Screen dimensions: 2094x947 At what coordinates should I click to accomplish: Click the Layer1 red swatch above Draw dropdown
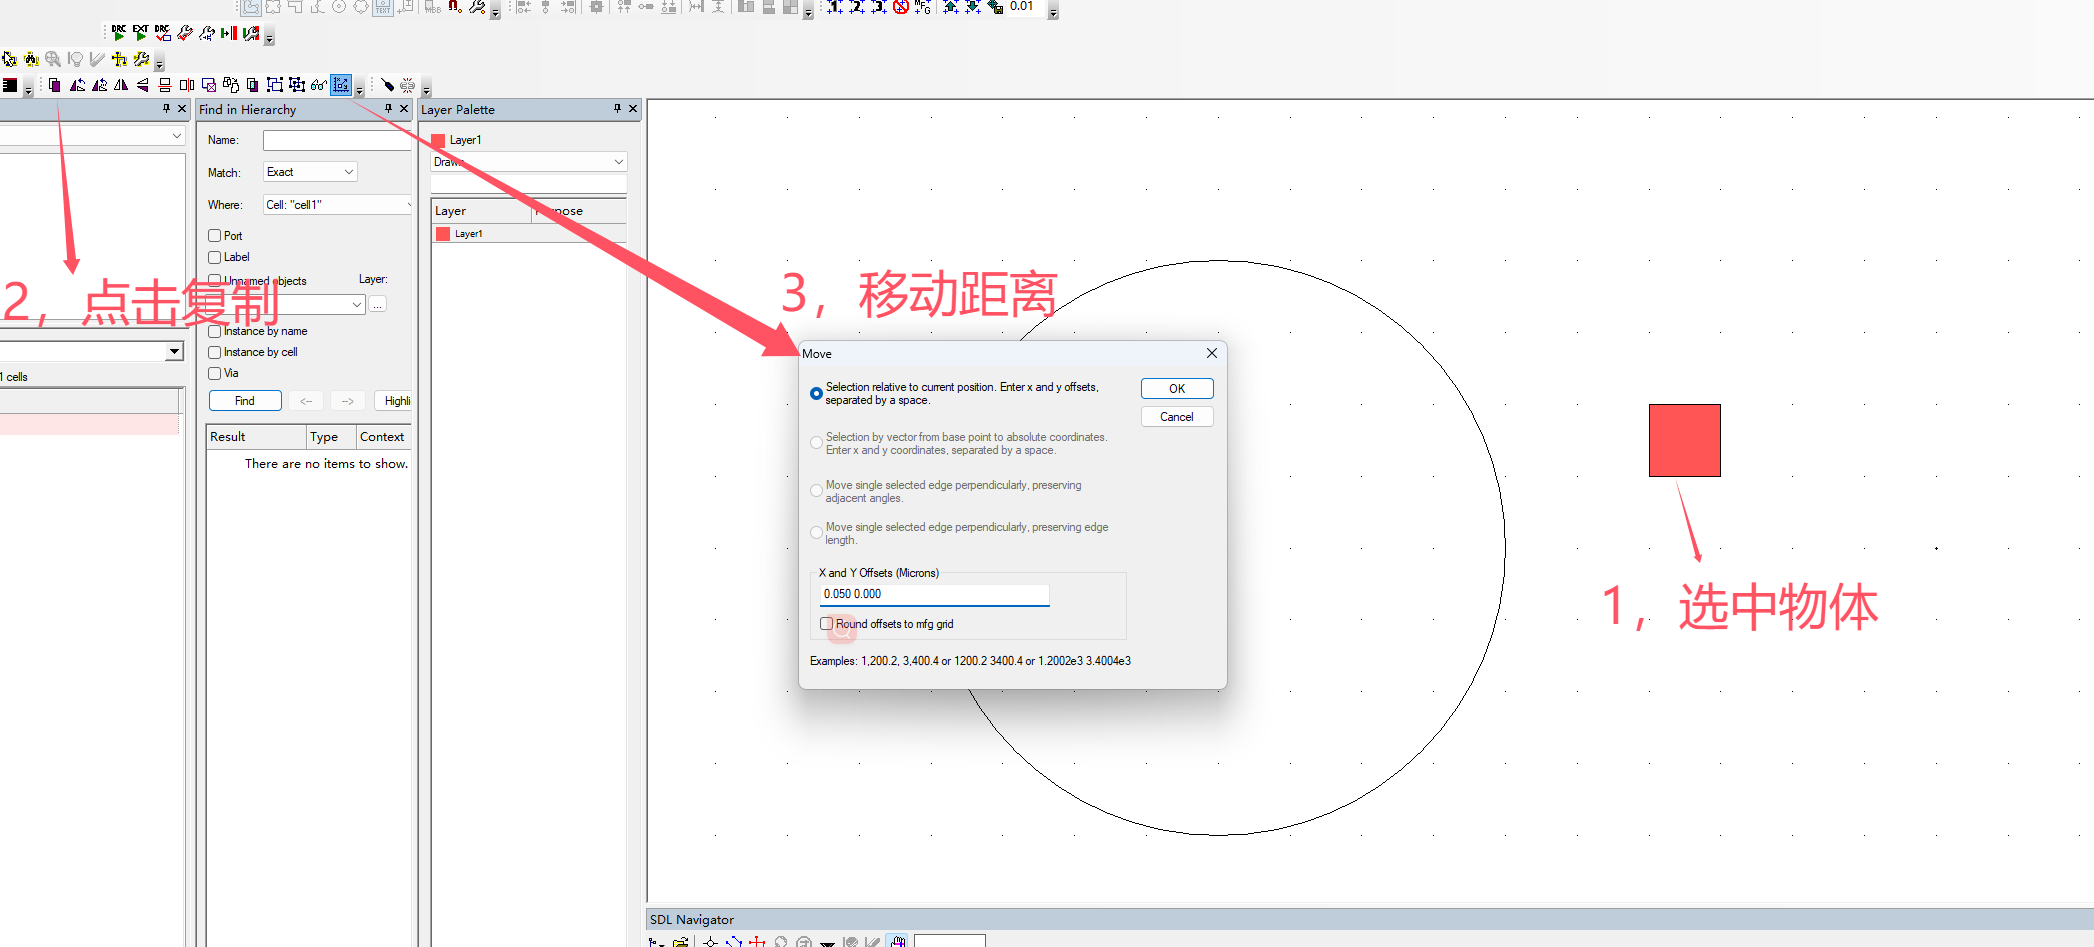438,140
